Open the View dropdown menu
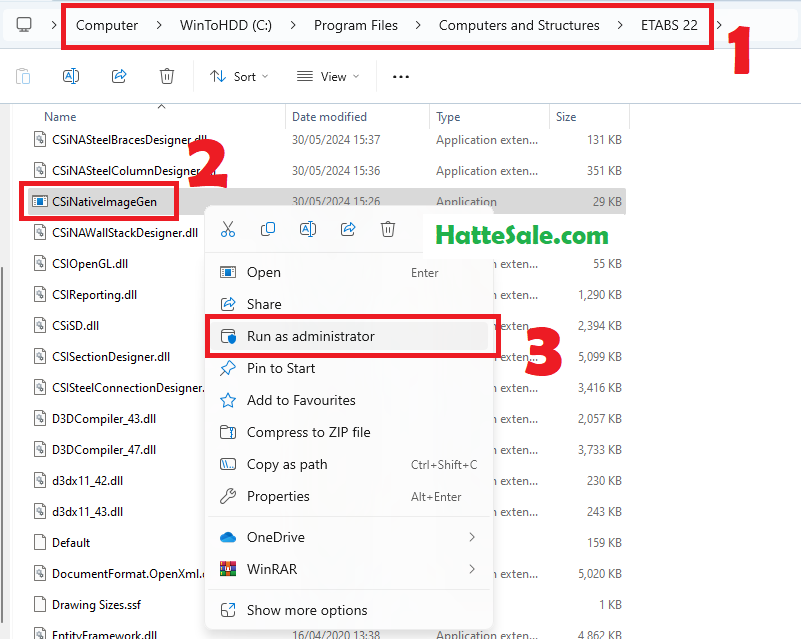 (328, 76)
